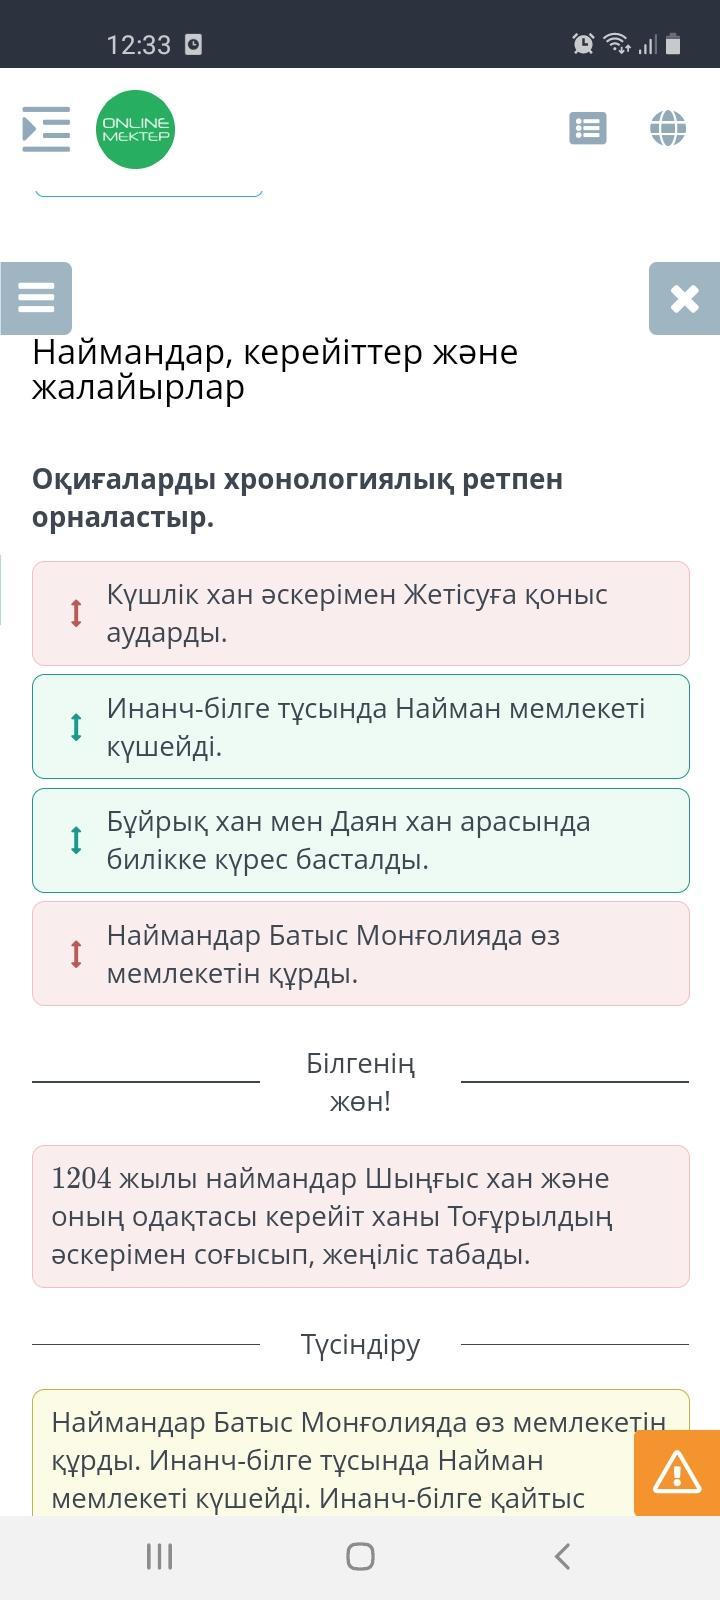
Task: Click the orange warning report icon
Action: [677, 1472]
